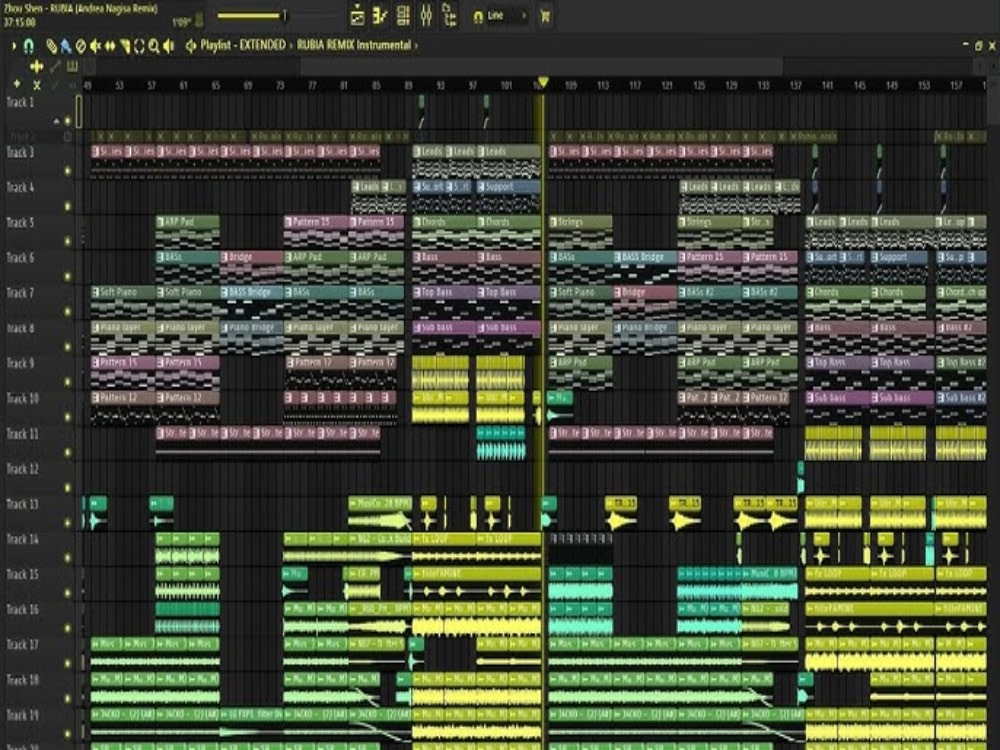Open the mixer view icon
Viewport: 1000px width, 750px height.
tap(426, 16)
